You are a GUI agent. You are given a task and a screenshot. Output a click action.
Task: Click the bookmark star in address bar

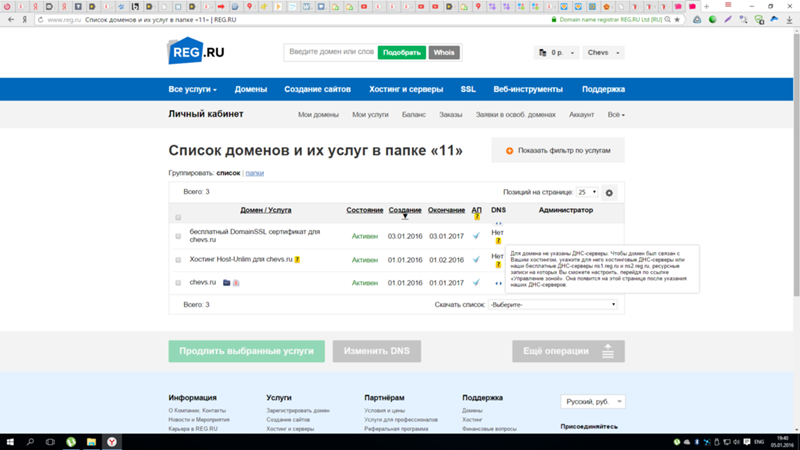tap(677, 19)
